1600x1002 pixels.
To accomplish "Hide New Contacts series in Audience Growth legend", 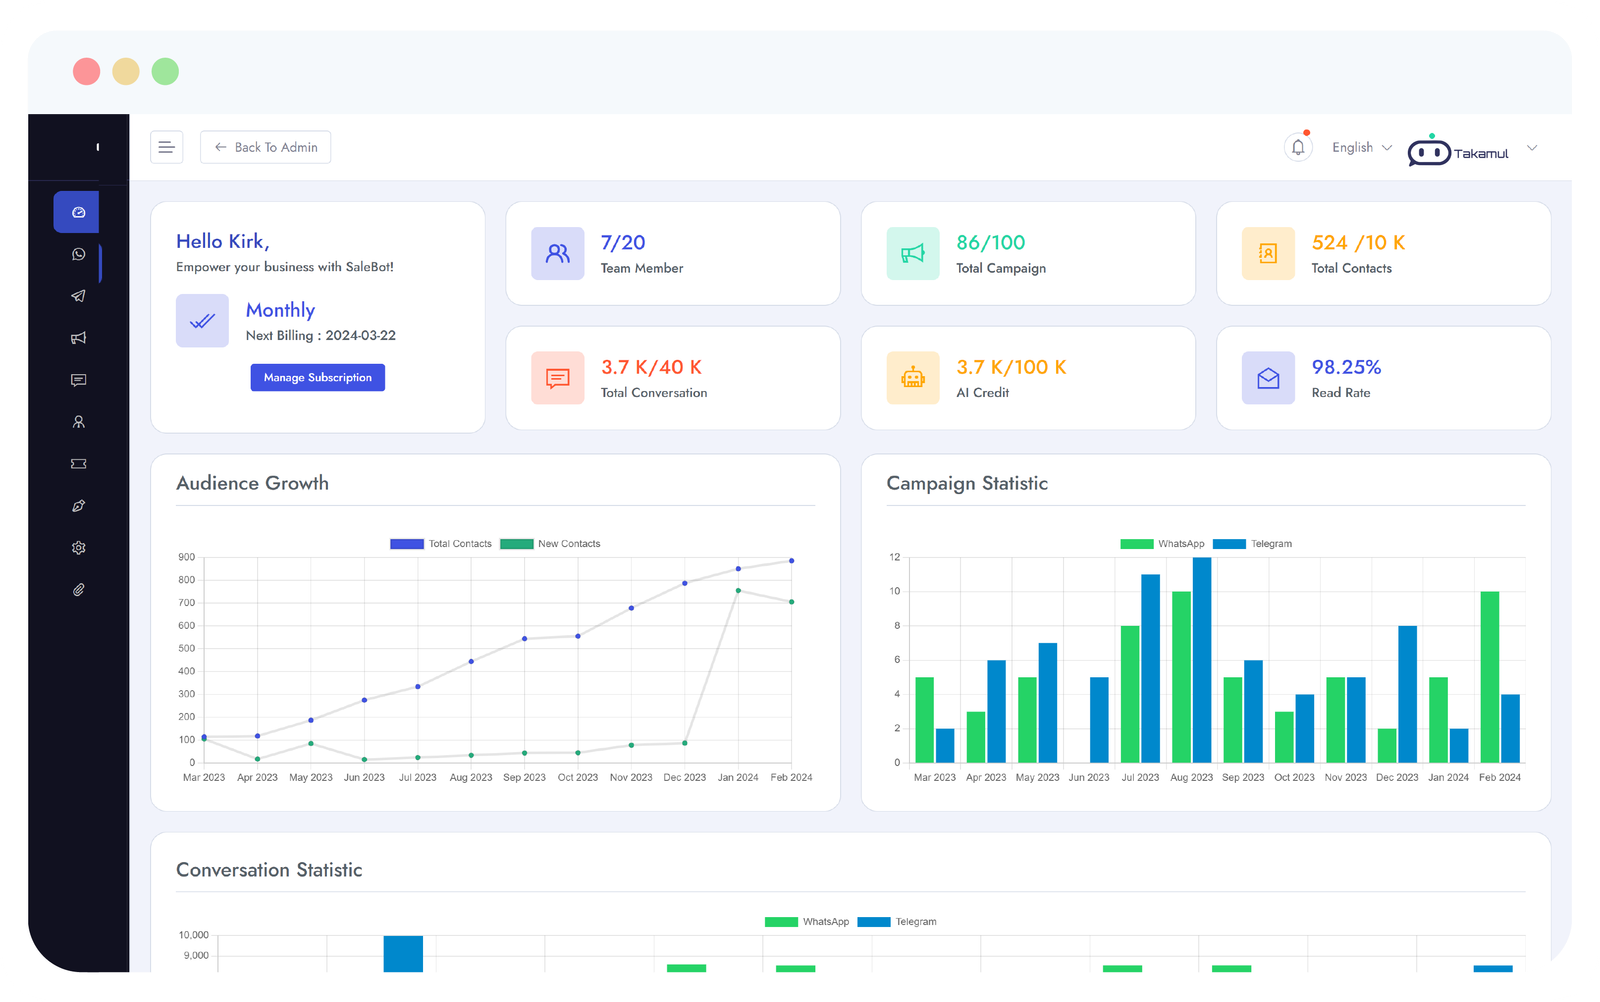I will (x=551, y=544).
